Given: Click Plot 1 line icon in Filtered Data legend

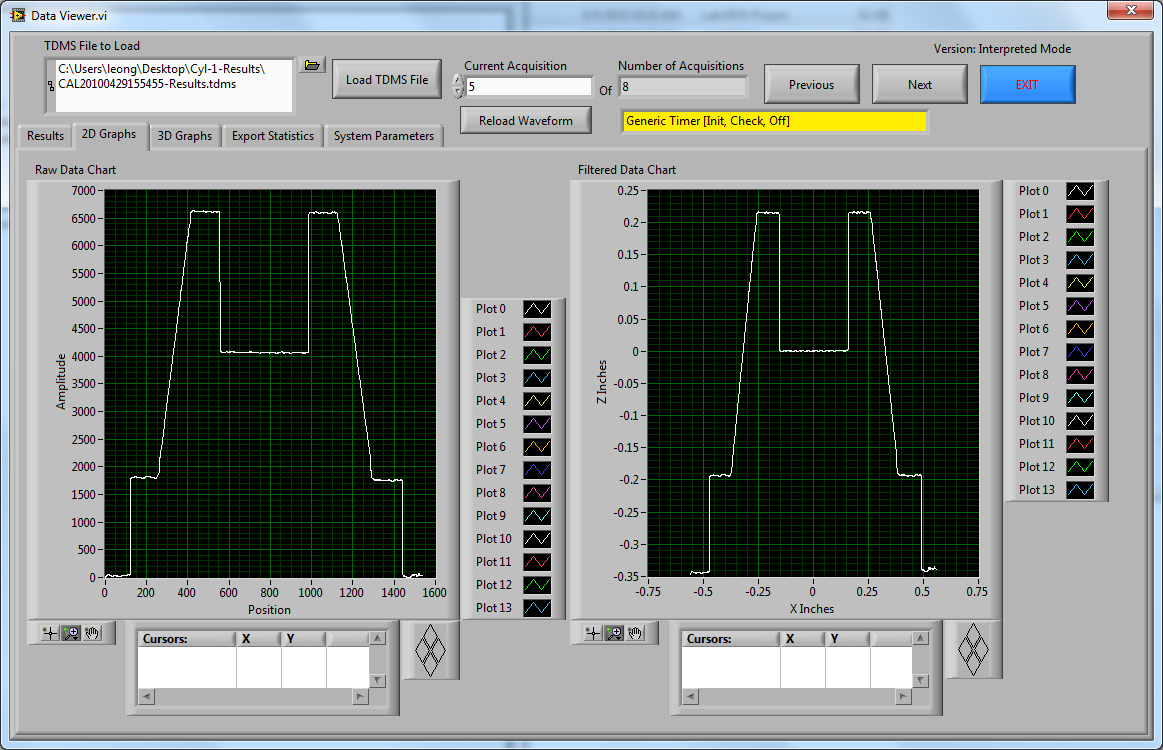Looking at the screenshot, I should click(1080, 214).
